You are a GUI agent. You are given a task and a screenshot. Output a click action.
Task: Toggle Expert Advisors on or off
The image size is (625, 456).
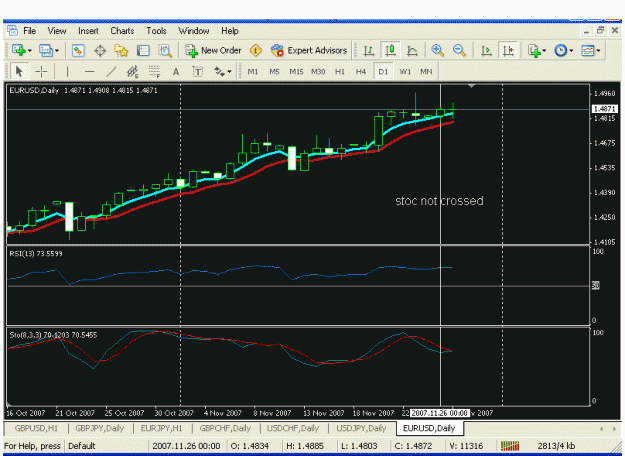pyautogui.click(x=309, y=51)
